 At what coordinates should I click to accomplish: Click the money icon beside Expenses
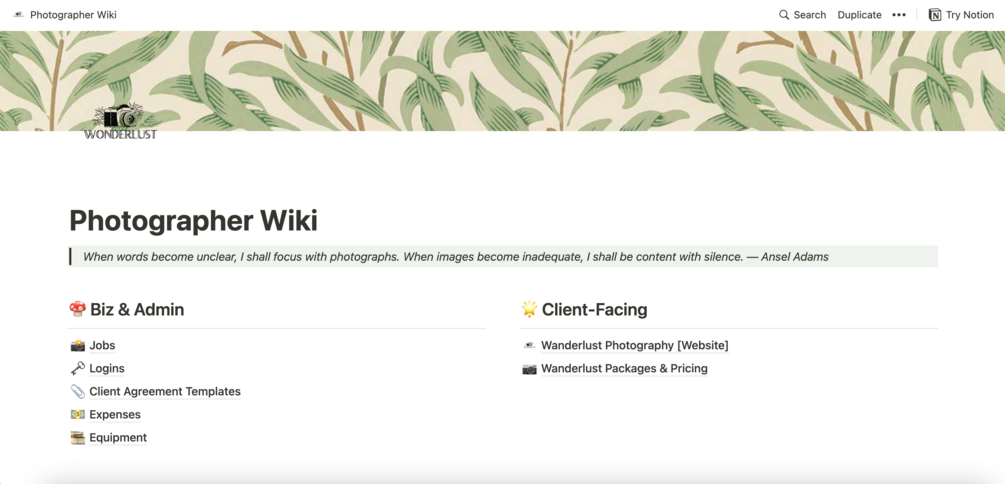(77, 415)
